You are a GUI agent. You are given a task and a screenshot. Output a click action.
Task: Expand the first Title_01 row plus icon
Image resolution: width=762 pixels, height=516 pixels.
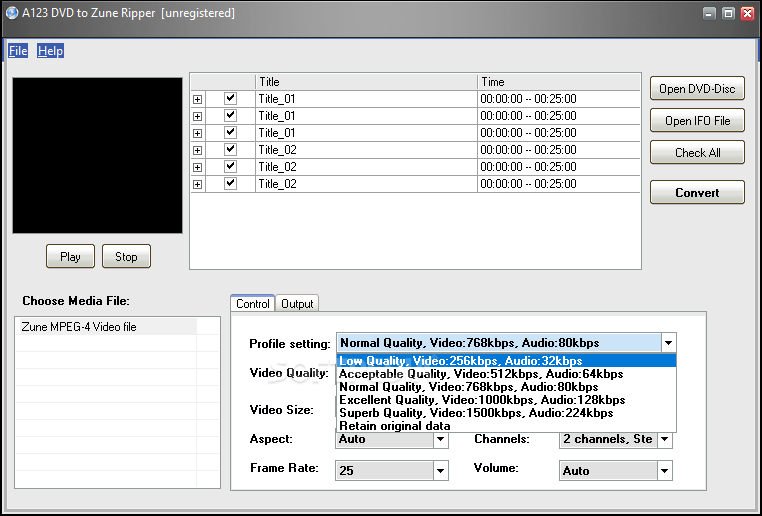tap(197, 100)
